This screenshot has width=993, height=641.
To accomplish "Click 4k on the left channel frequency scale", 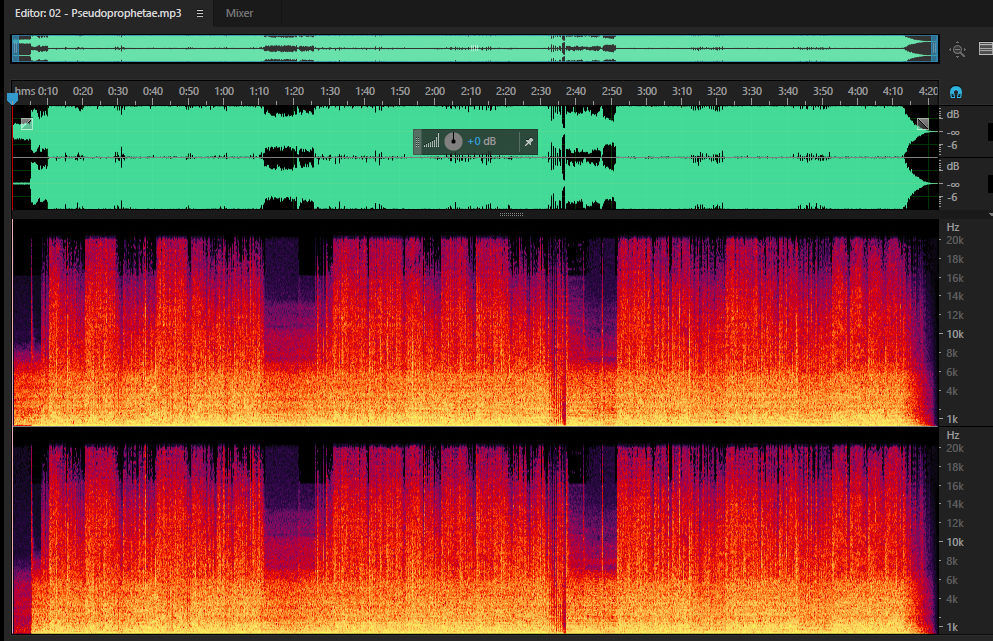I will point(952,391).
